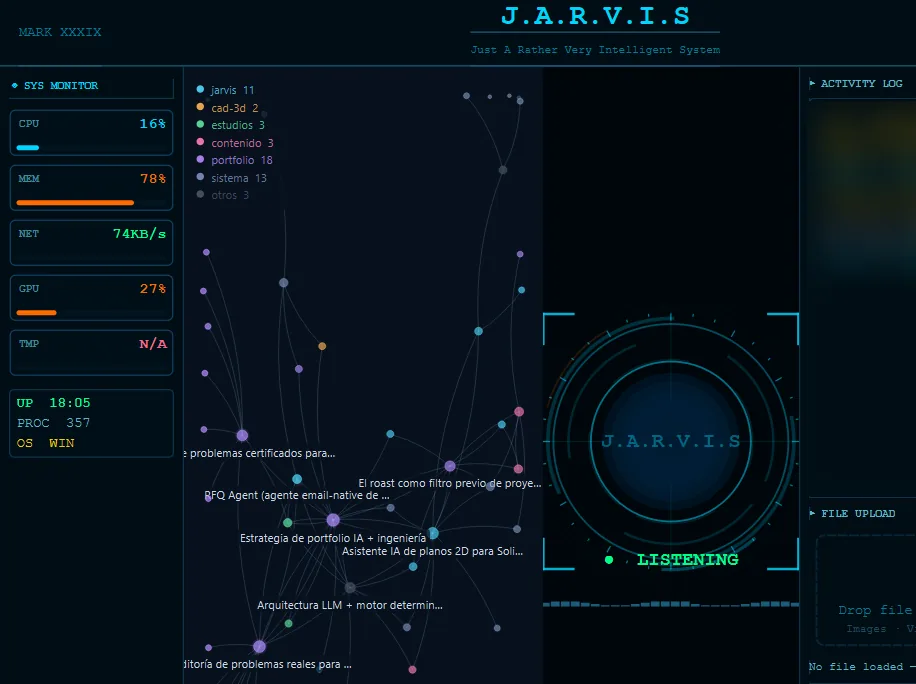
Task: Click the TMP N/A monitor card
Action: (x=92, y=352)
